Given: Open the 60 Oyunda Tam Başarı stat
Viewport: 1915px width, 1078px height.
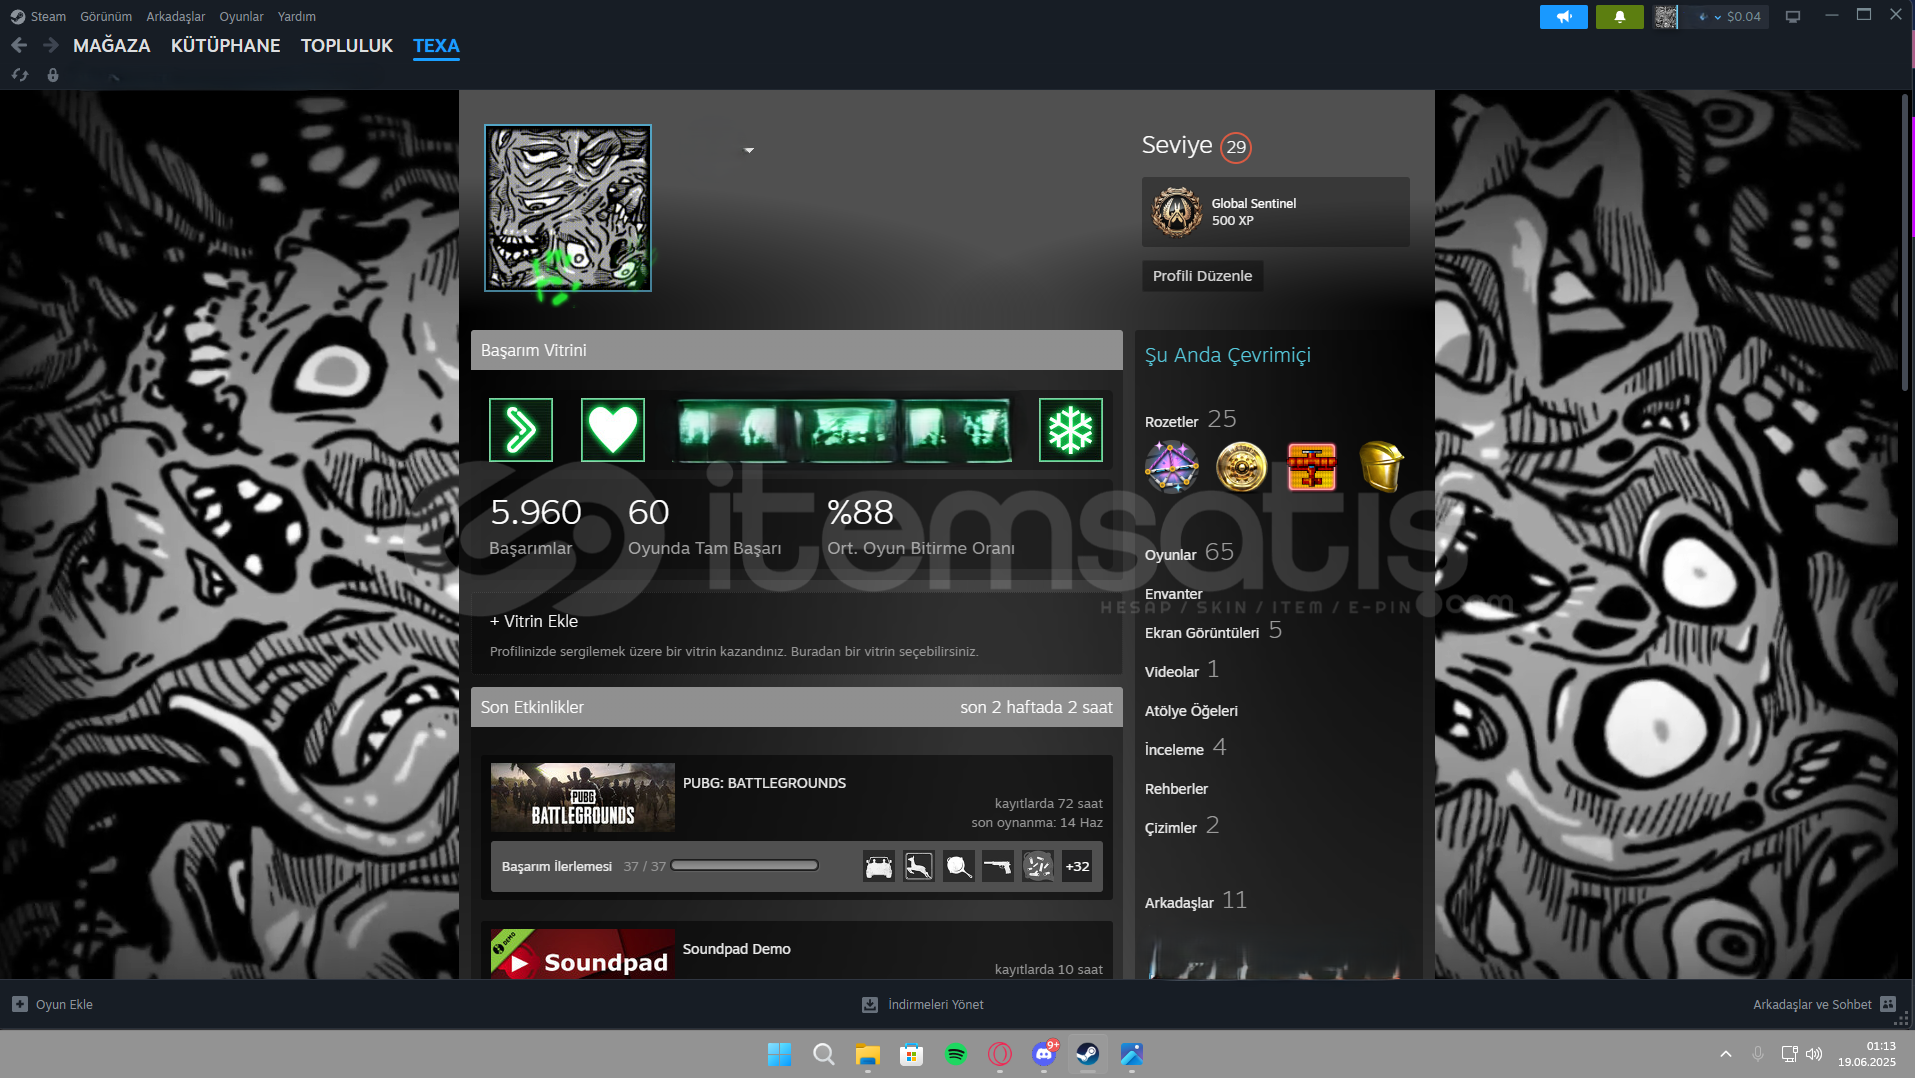Looking at the screenshot, I should pos(704,526).
